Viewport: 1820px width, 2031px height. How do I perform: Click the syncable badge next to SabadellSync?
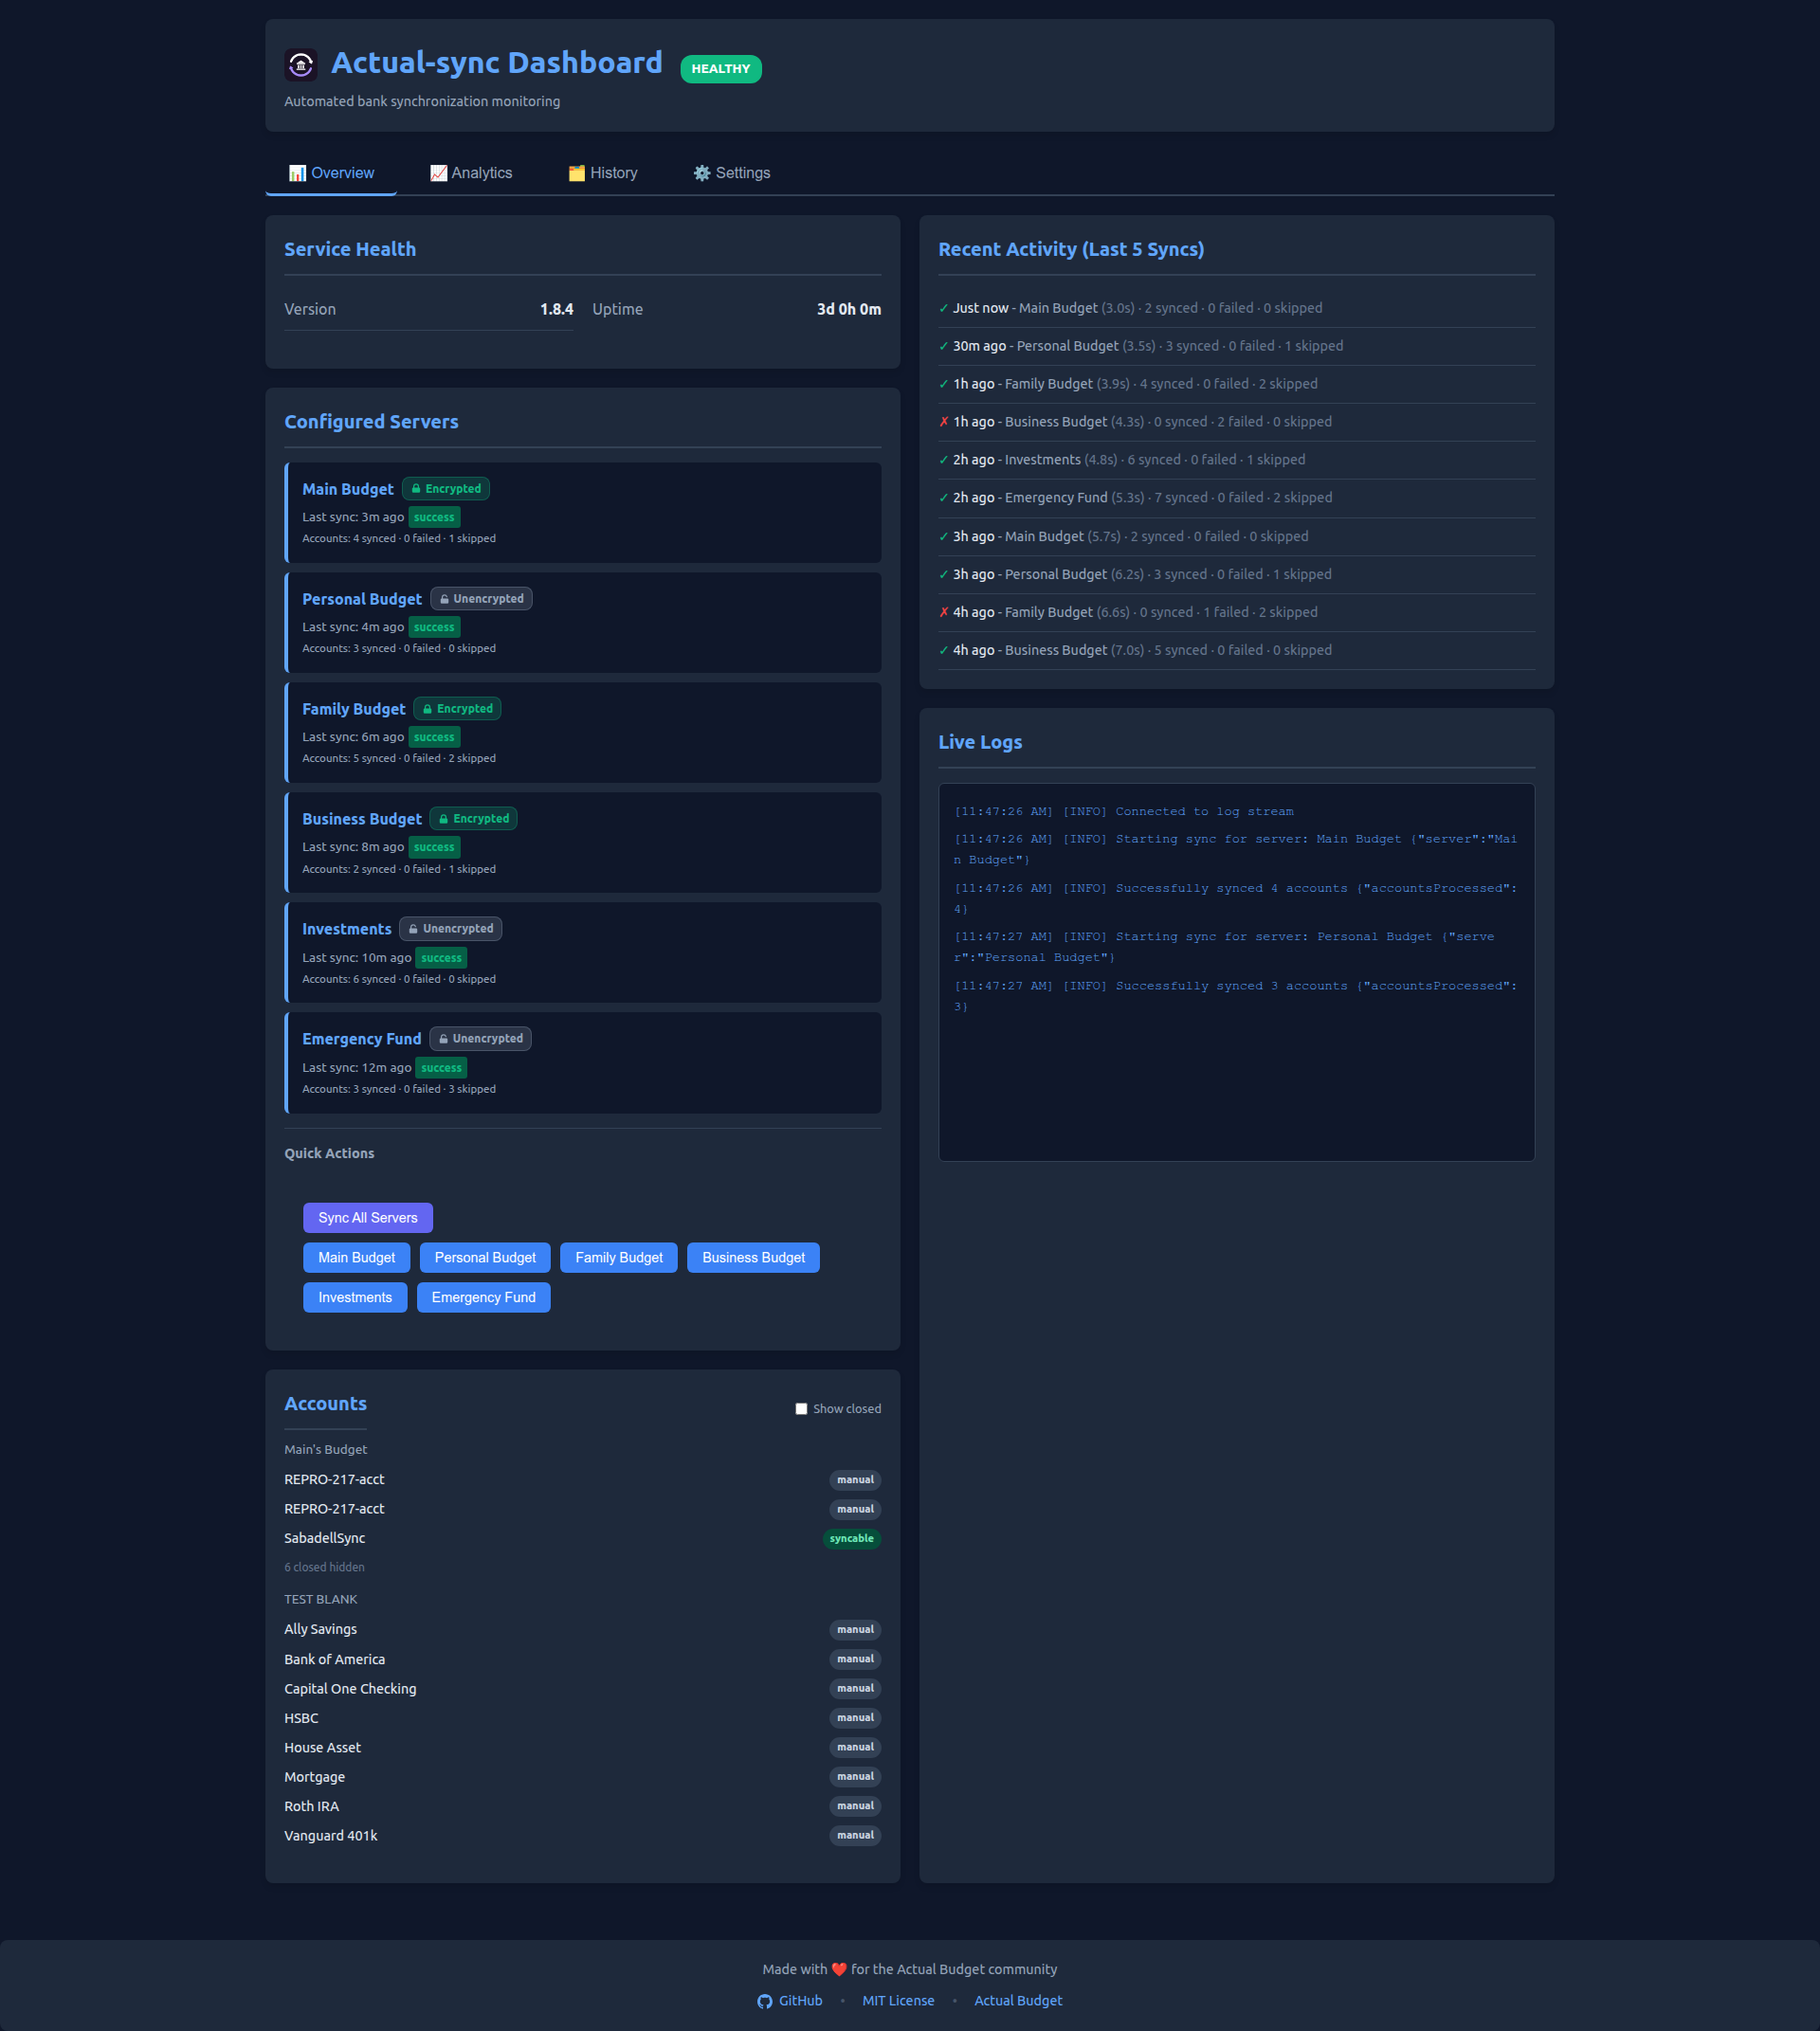(x=852, y=1539)
